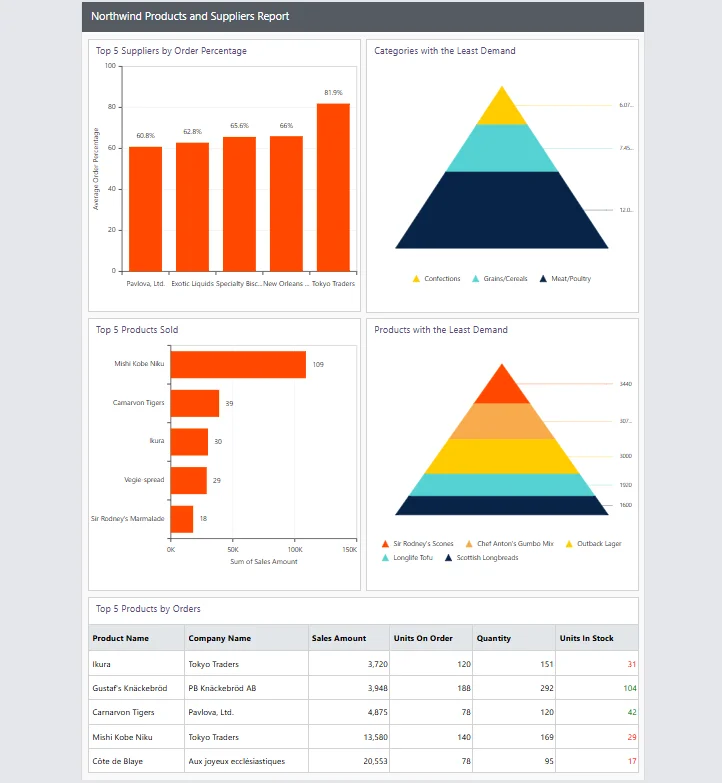Click the light orange Gumbo Mix pyramid segment
722x783 pixels.
(x=502, y=421)
